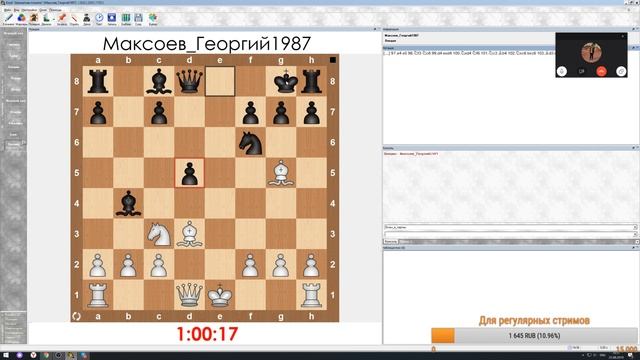The width and height of the screenshot is (640, 360).
Task: Select the white queen on d1
Action: pyautogui.click(x=189, y=295)
